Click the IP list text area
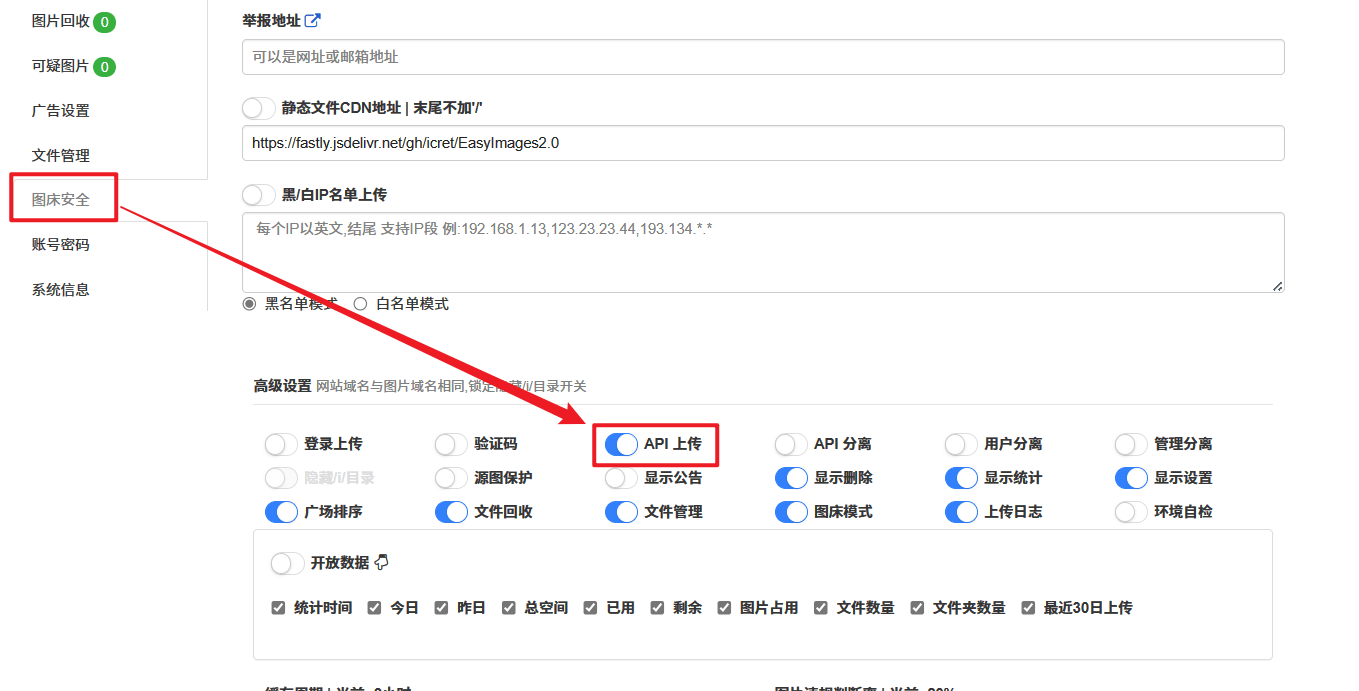This screenshot has width=1359, height=691. click(x=762, y=252)
